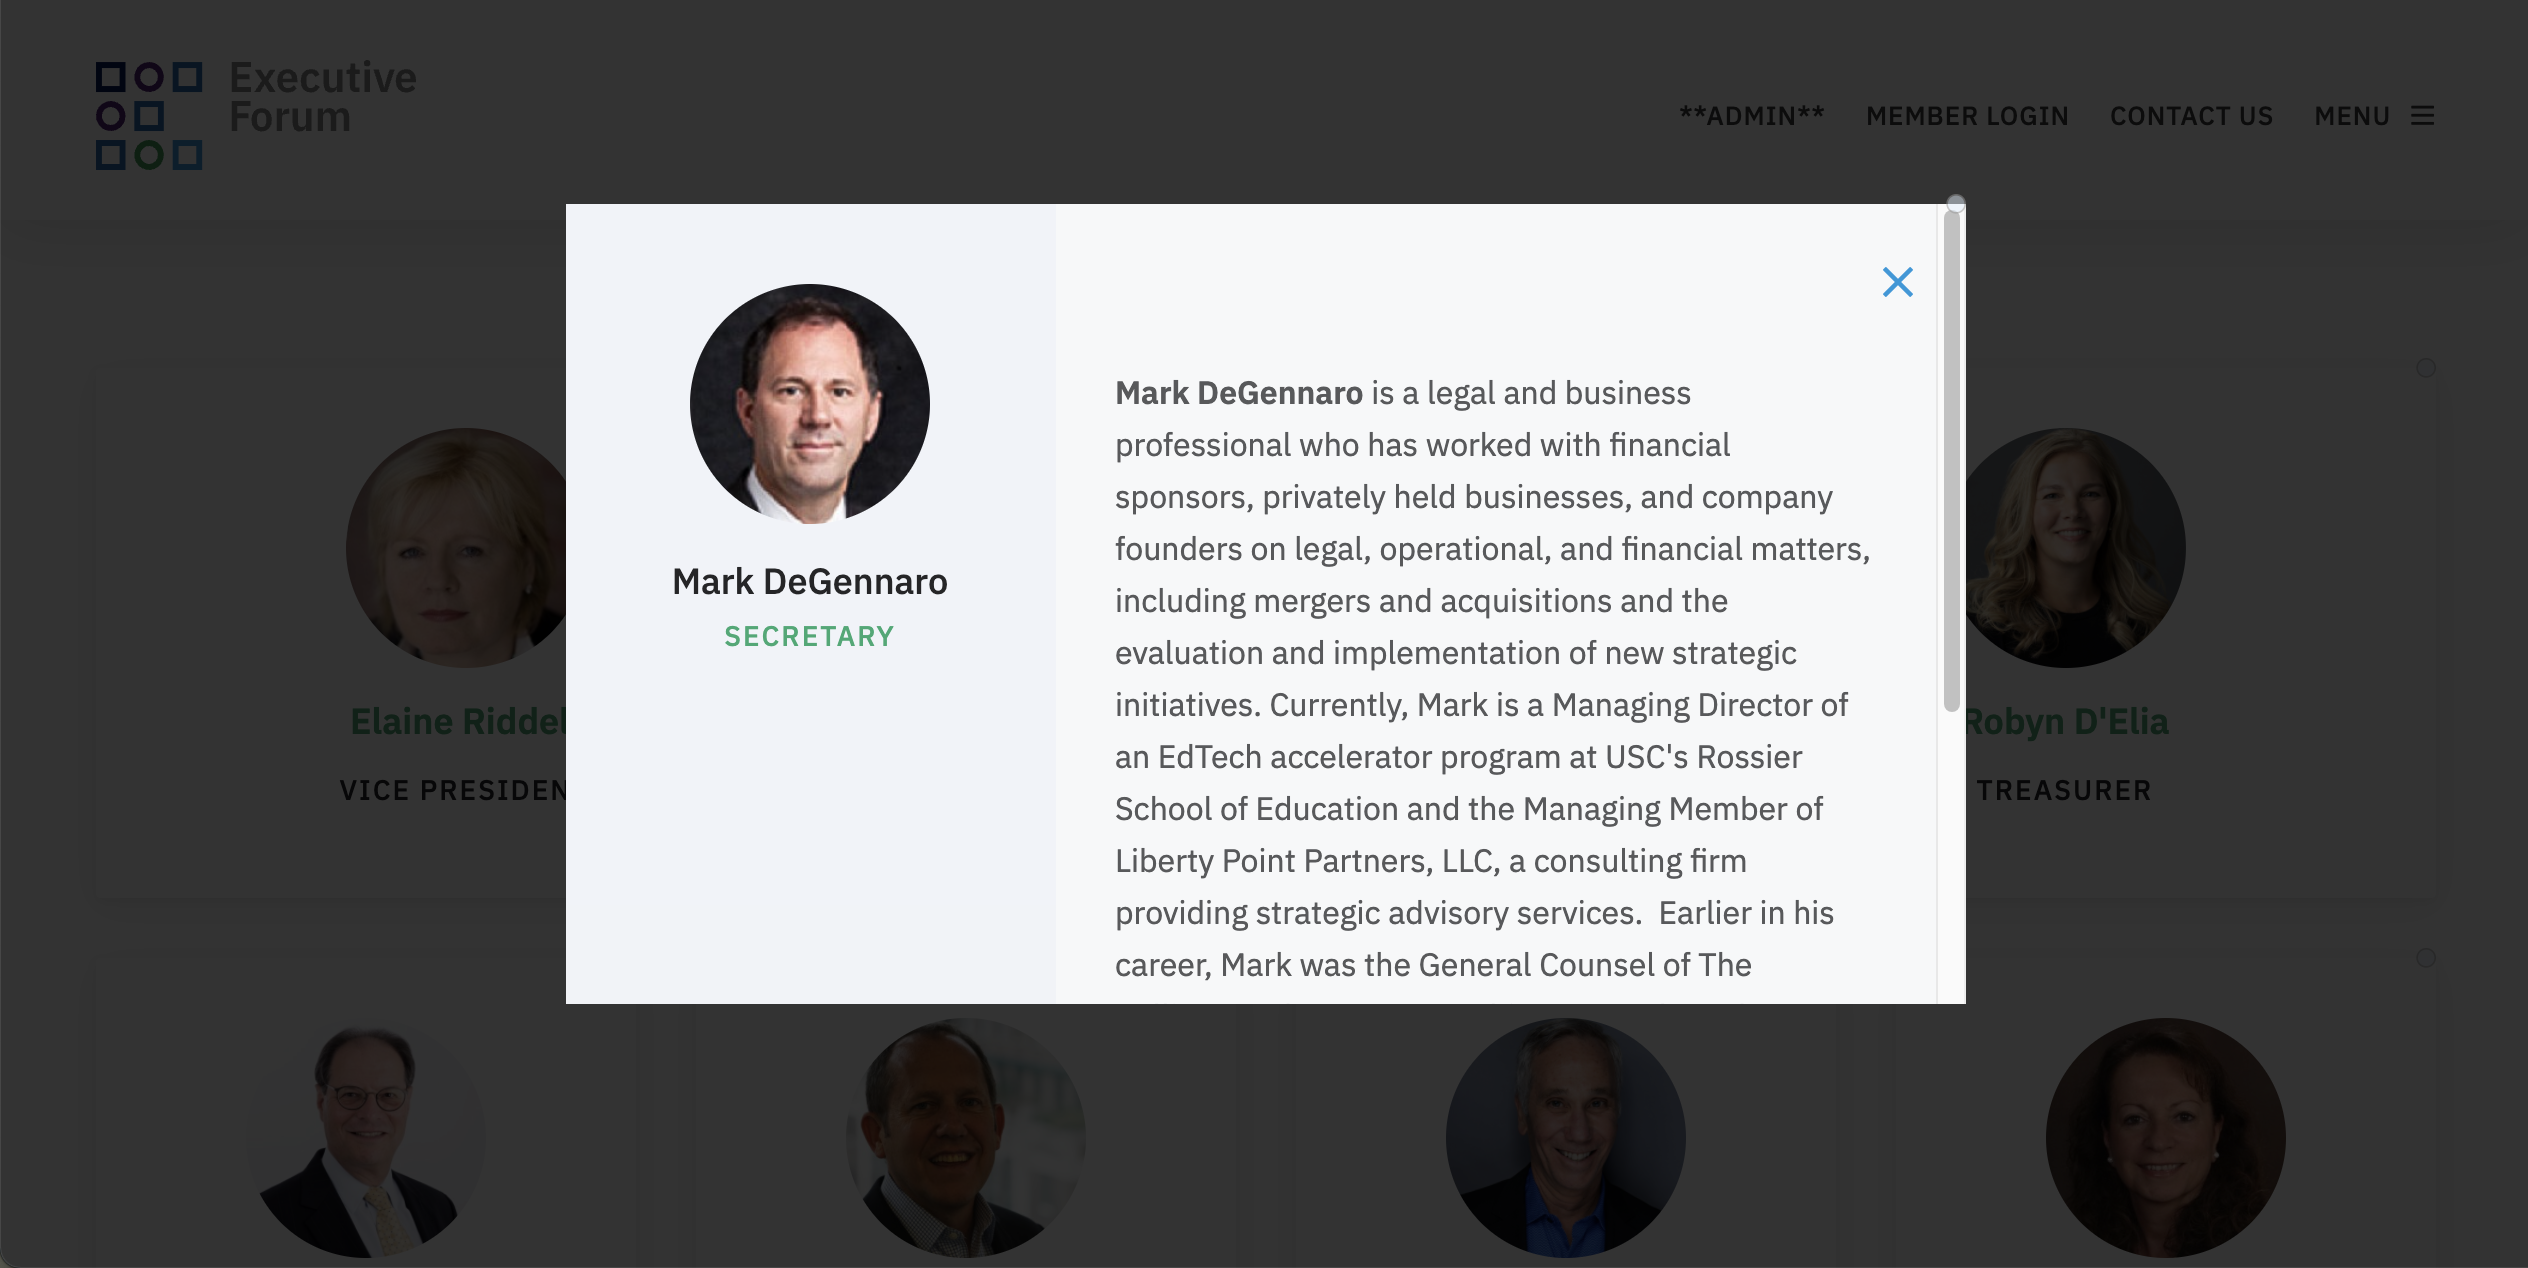Viewport: 2528px width, 1268px height.
Task: Click photo of balding man in checkered shirt
Action: pos(965,1138)
